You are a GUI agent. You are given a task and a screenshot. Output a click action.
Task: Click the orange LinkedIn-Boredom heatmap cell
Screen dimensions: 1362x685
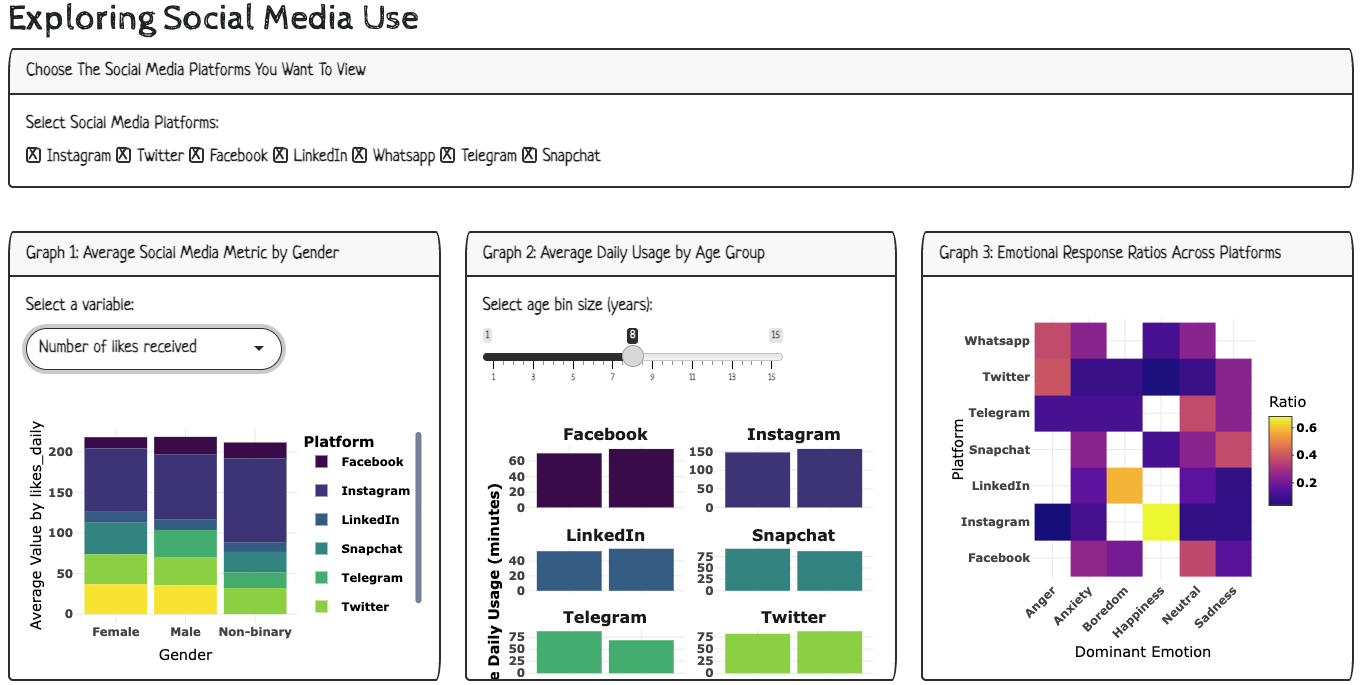coord(1125,486)
